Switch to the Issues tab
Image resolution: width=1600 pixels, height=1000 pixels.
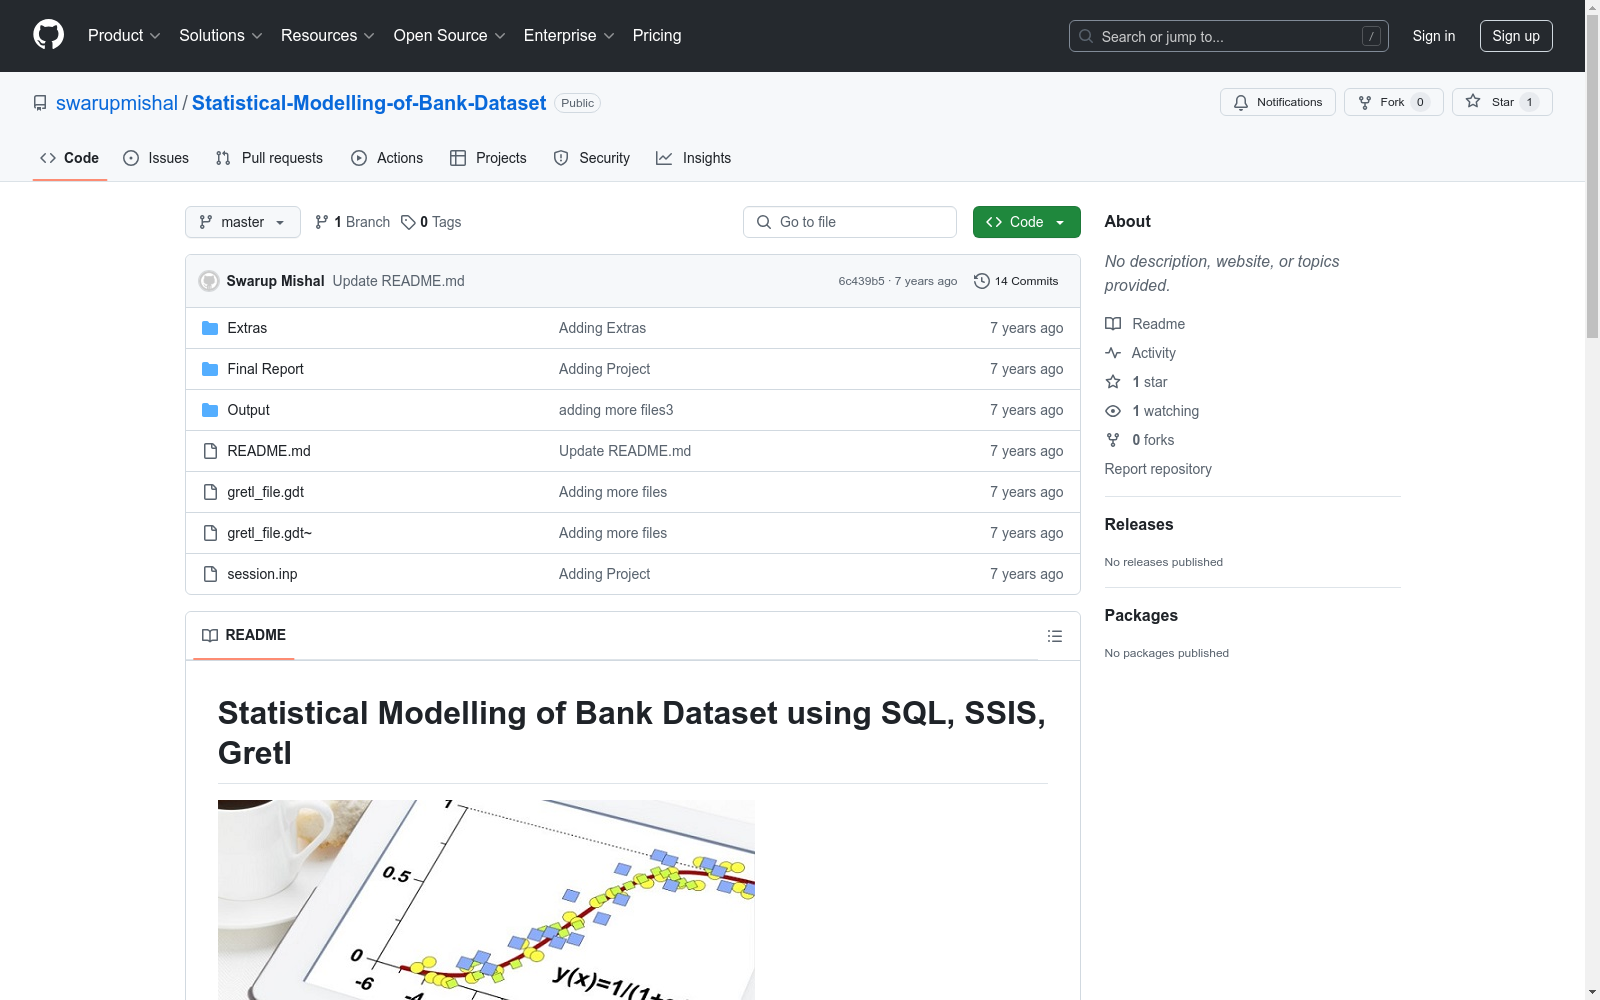[x=156, y=158]
